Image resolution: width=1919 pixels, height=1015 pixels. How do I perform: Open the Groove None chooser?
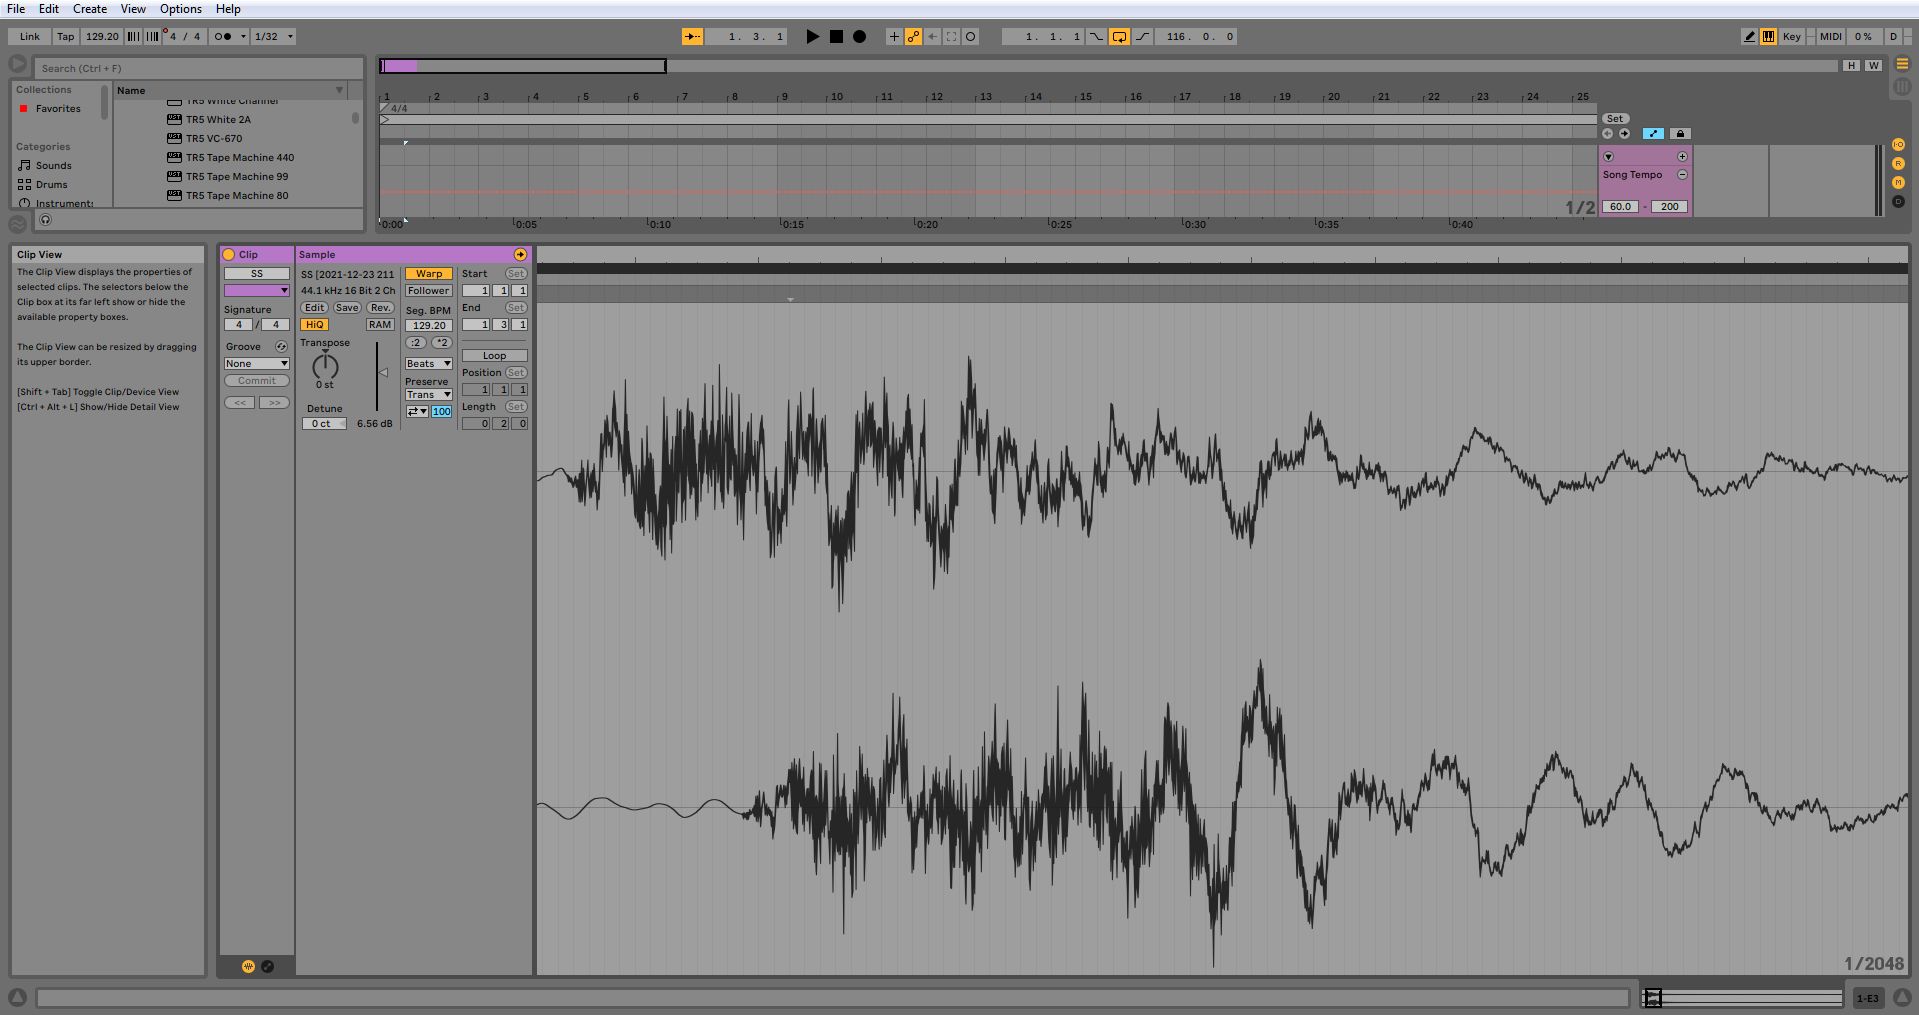[x=257, y=364]
